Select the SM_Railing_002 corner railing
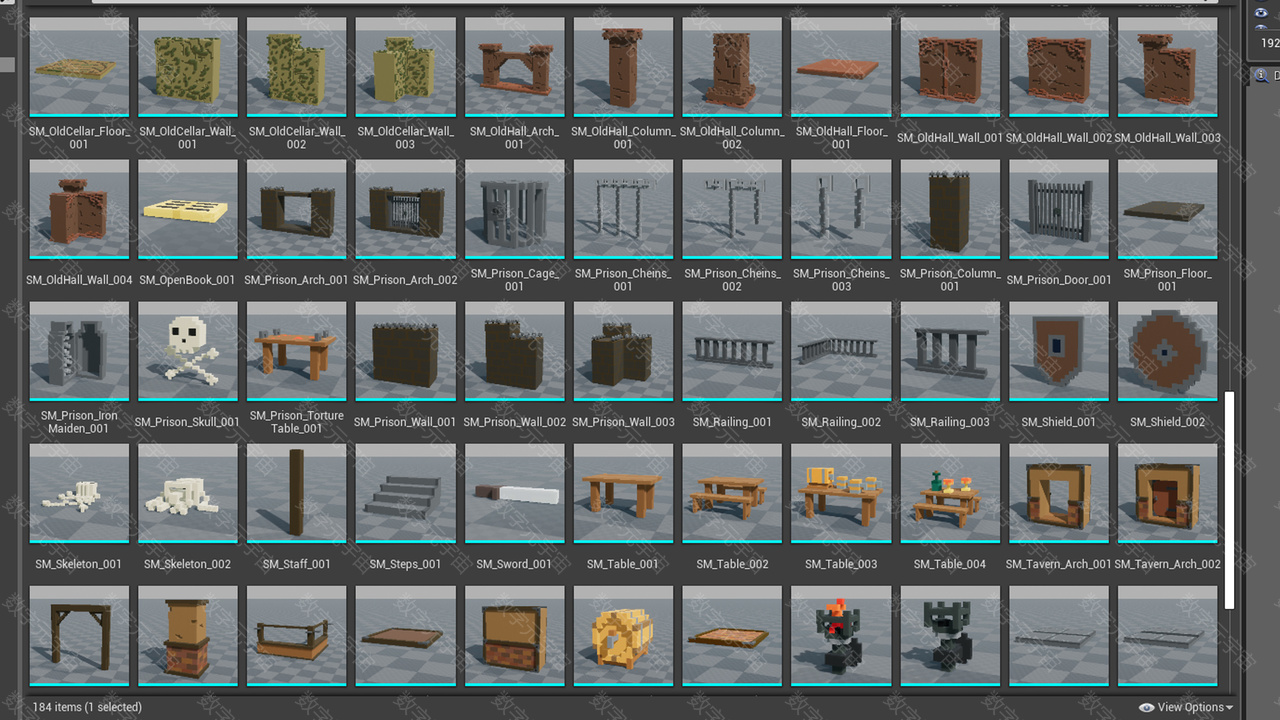The image size is (1280, 720). [x=841, y=351]
